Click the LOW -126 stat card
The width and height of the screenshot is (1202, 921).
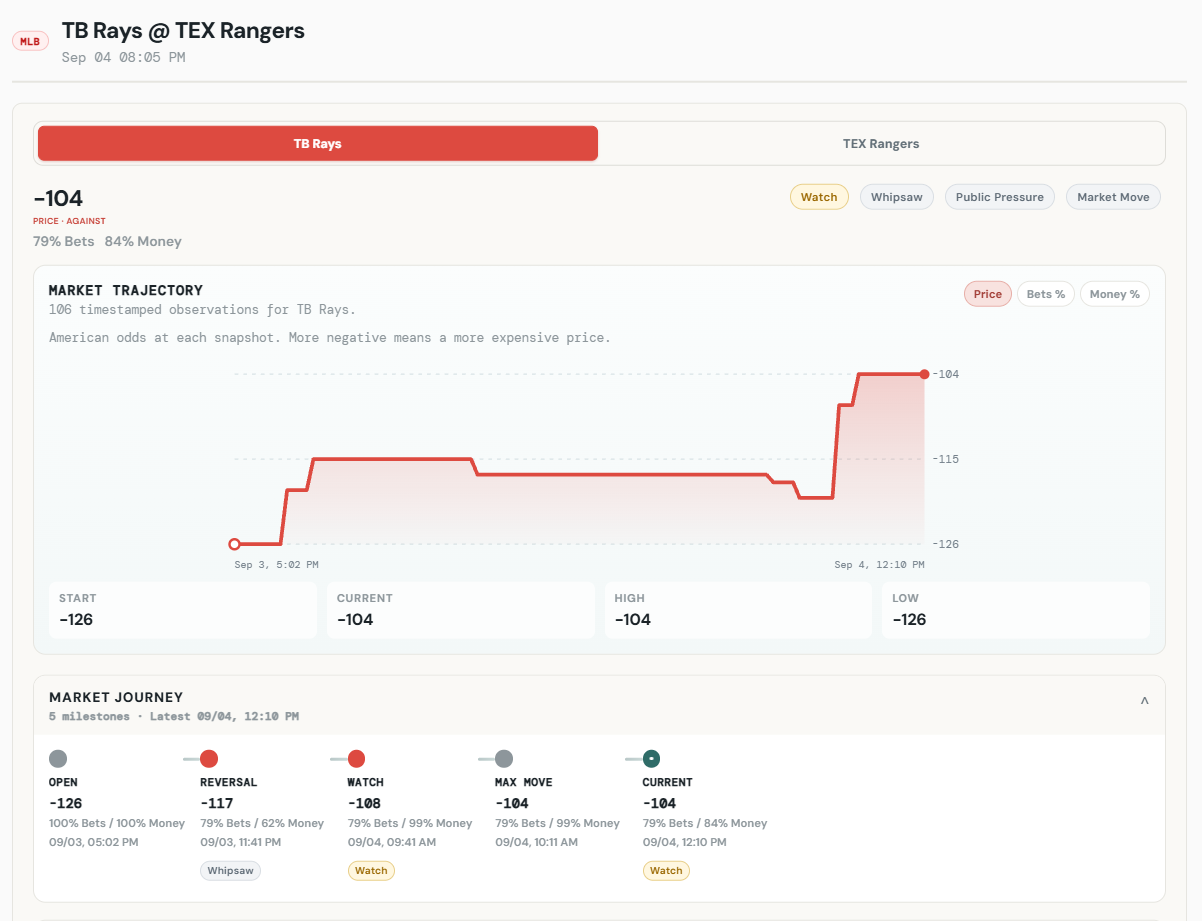pyautogui.click(x=1016, y=610)
